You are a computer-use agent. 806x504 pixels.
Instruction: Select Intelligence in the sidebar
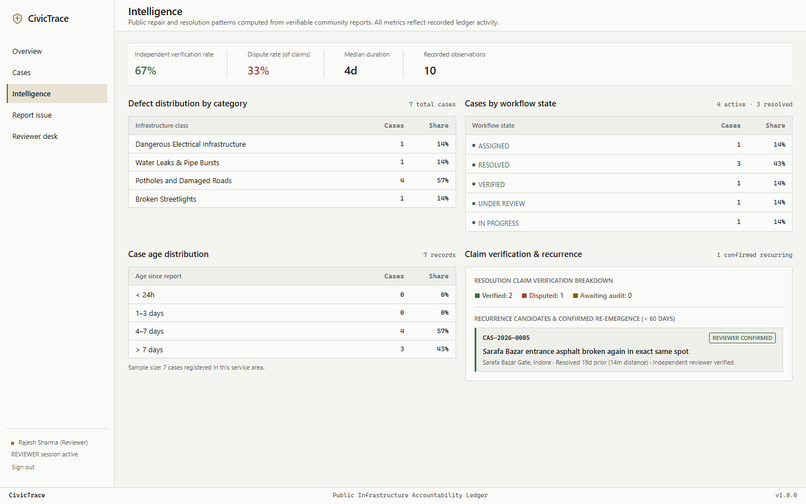[57, 94]
